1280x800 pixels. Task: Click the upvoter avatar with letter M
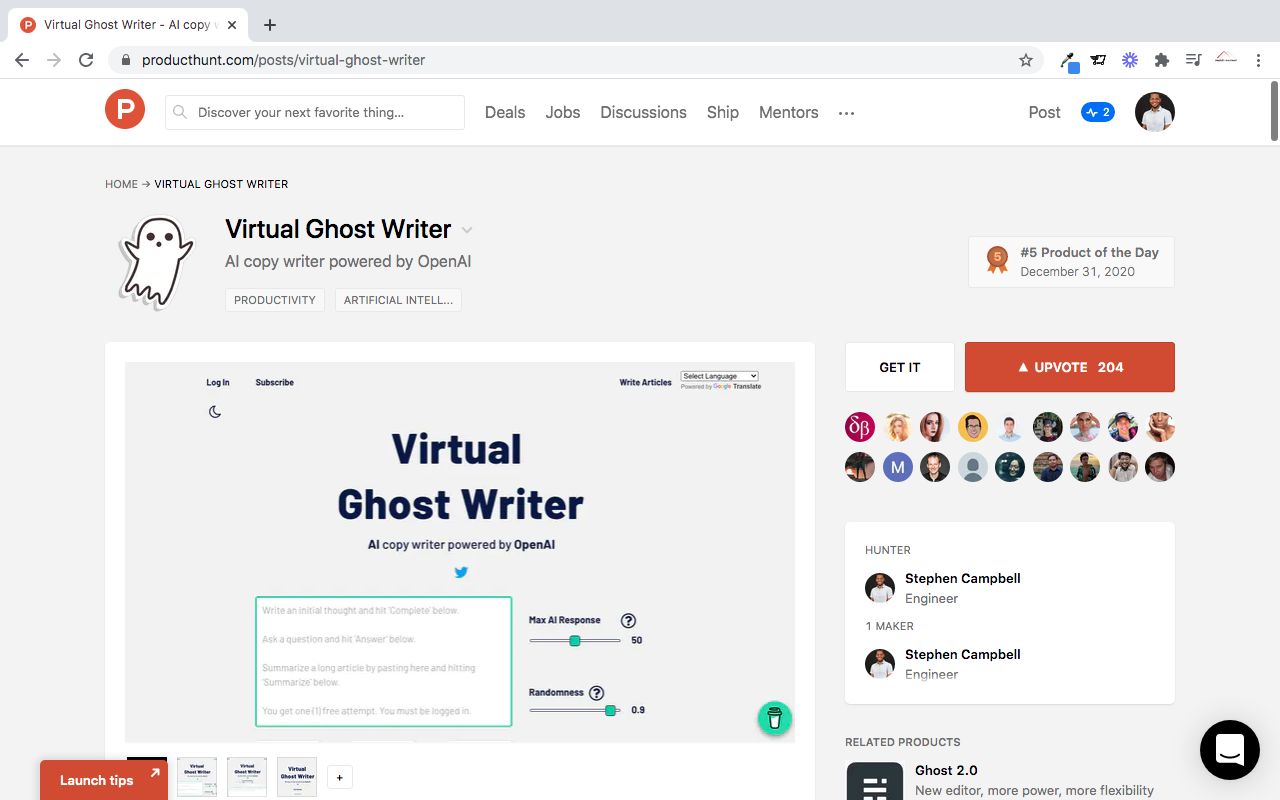[x=898, y=467]
